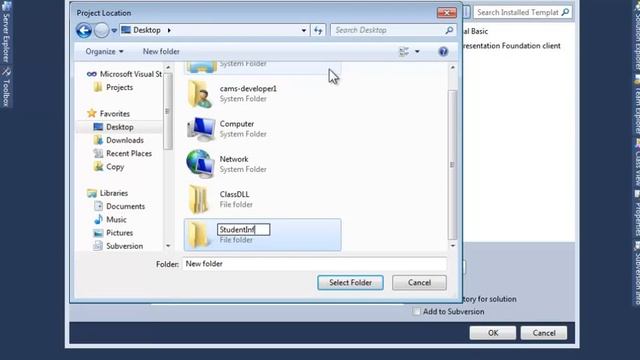The width and height of the screenshot is (640, 360).
Task: Click the file list scrollbar thumb
Action: point(452,164)
